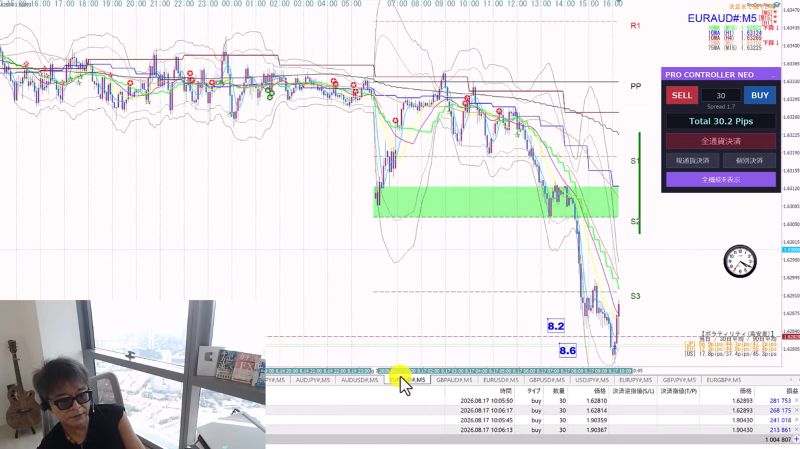Viewport: 800px width, 449px height.
Task: Click the red SELL button
Action: click(682, 95)
